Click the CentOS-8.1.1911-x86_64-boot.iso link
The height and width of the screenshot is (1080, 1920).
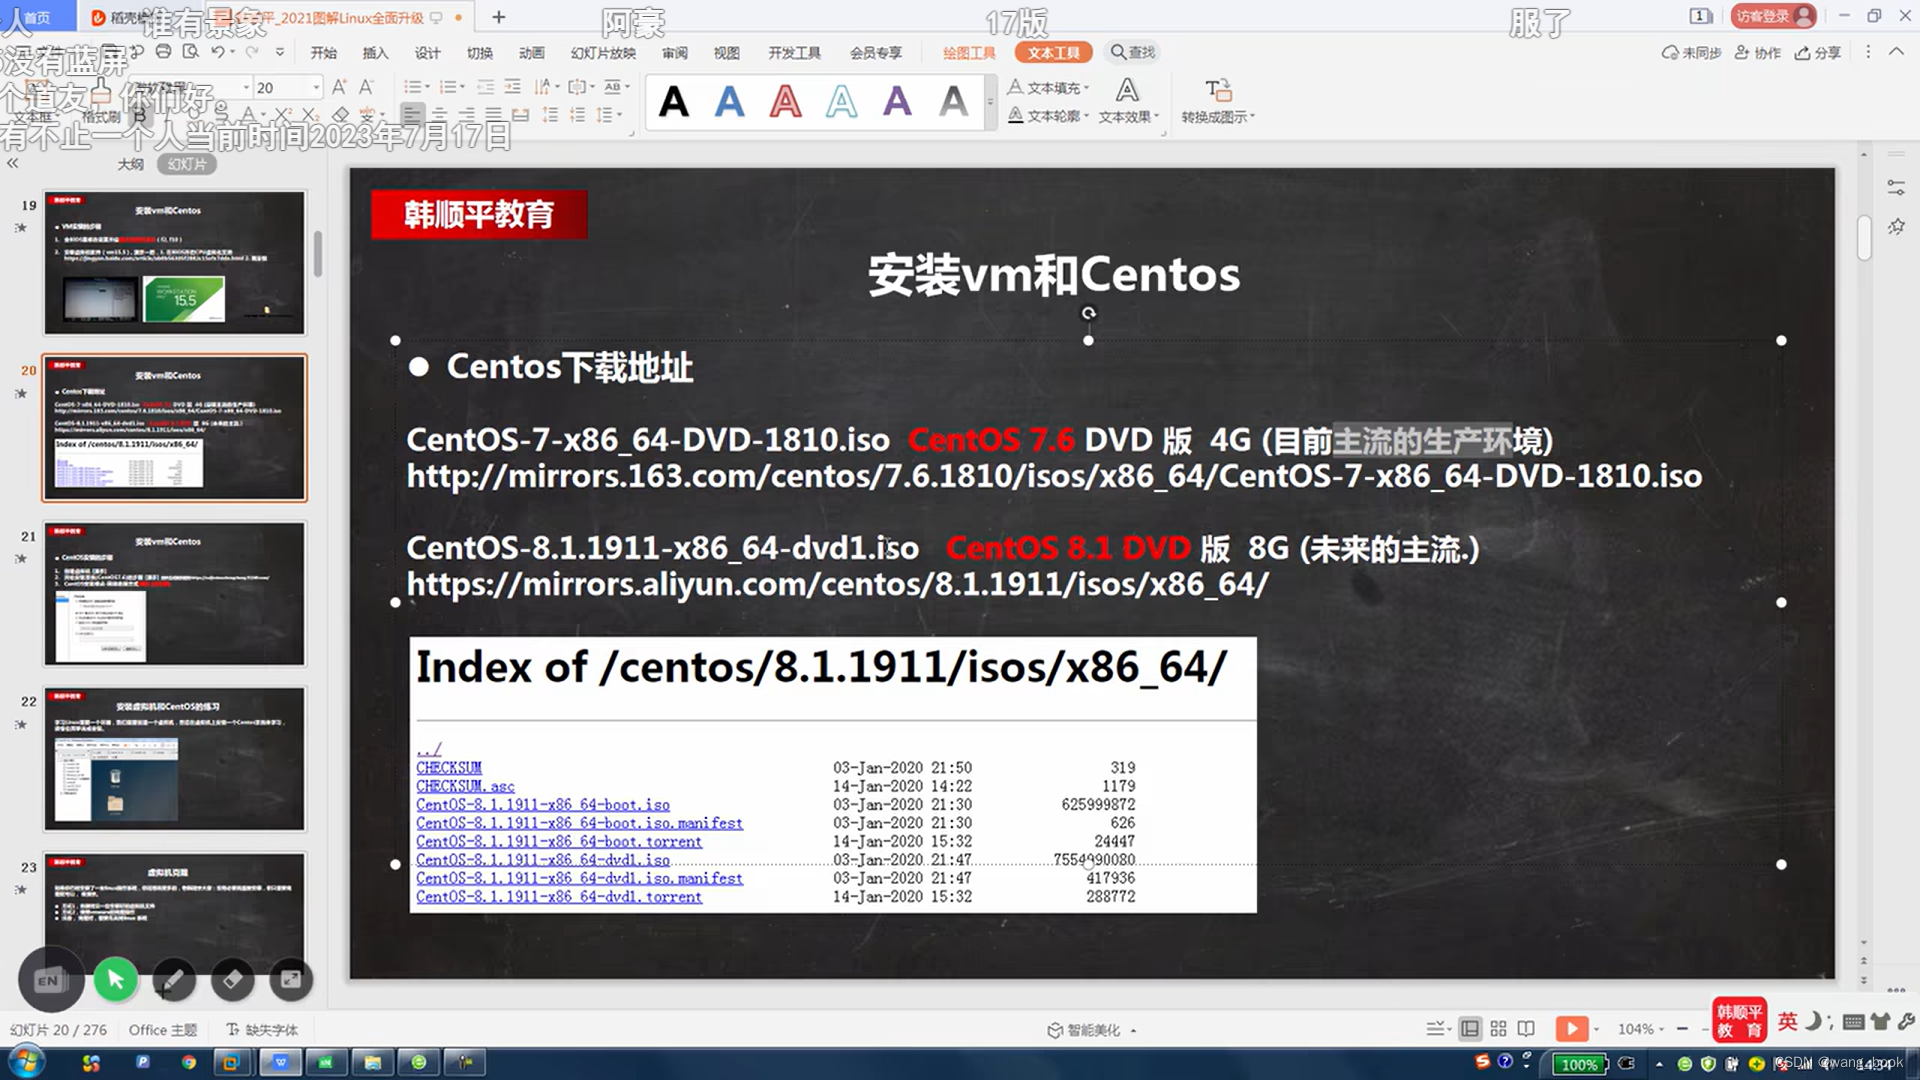(542, 804)
